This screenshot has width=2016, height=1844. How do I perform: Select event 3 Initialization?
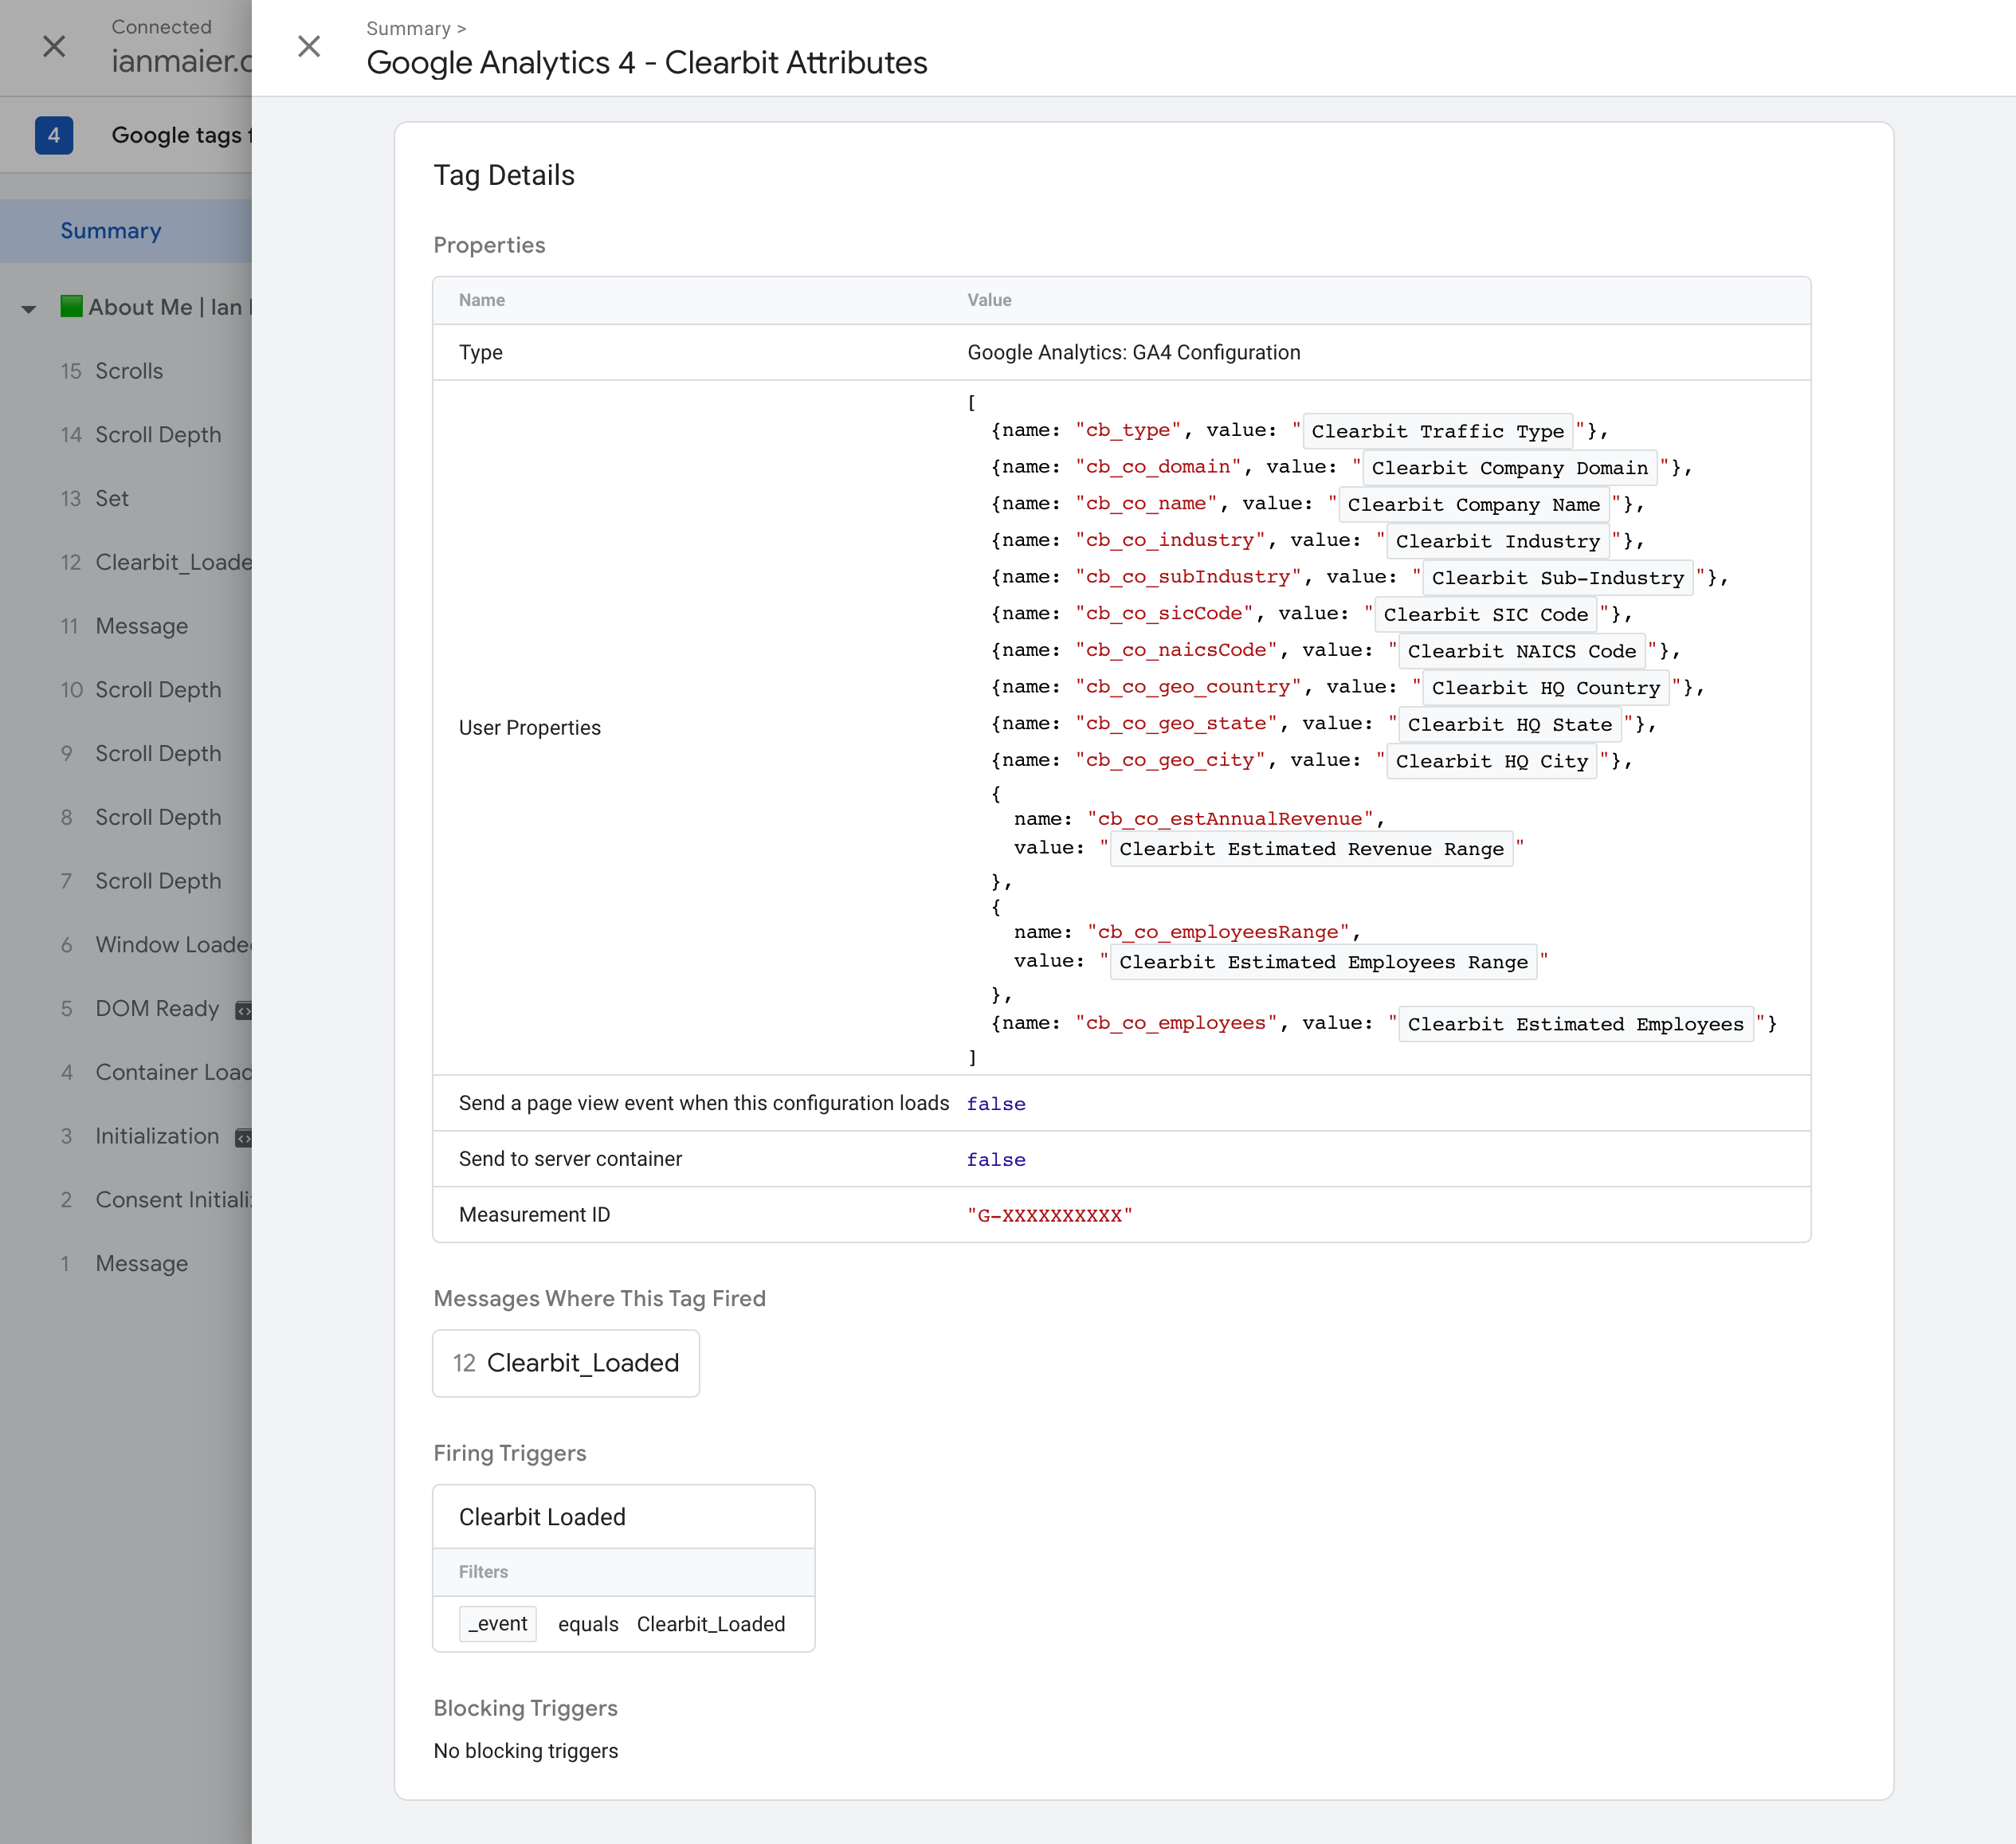(x=126, y=1136)
